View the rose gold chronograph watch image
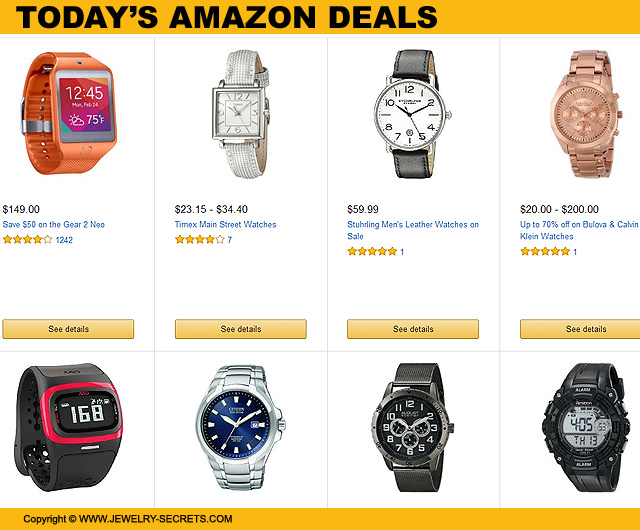This screenshot has width=640, height=530. (585, 114)
